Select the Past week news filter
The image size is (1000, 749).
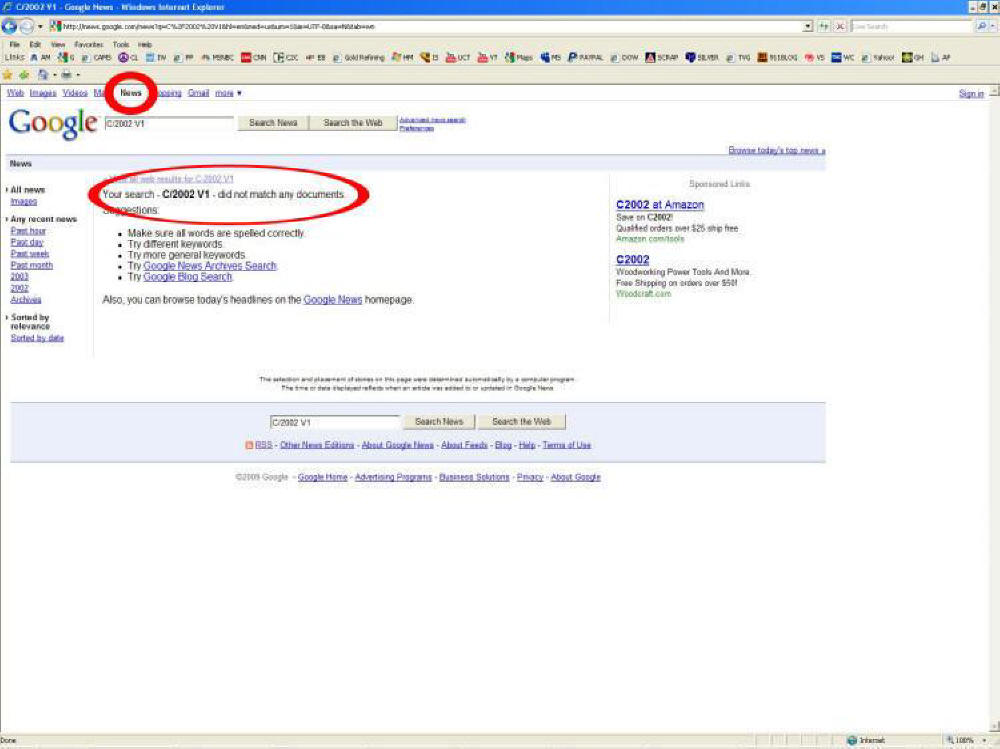click(29, 254)
